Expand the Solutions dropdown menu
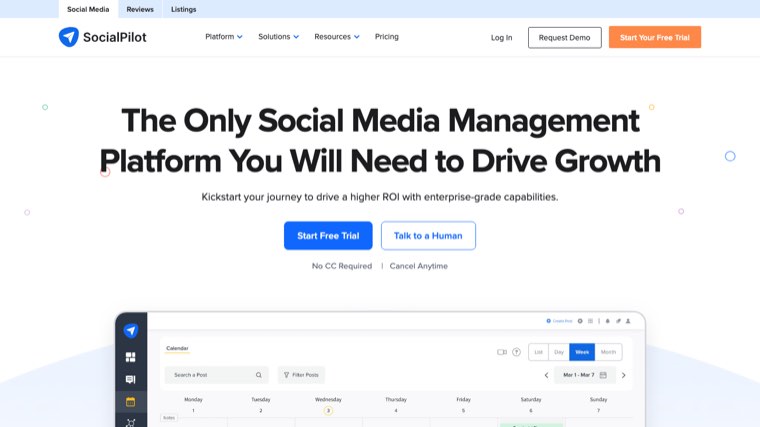This screenshot has width=760, height=427. tap(278, 37)
